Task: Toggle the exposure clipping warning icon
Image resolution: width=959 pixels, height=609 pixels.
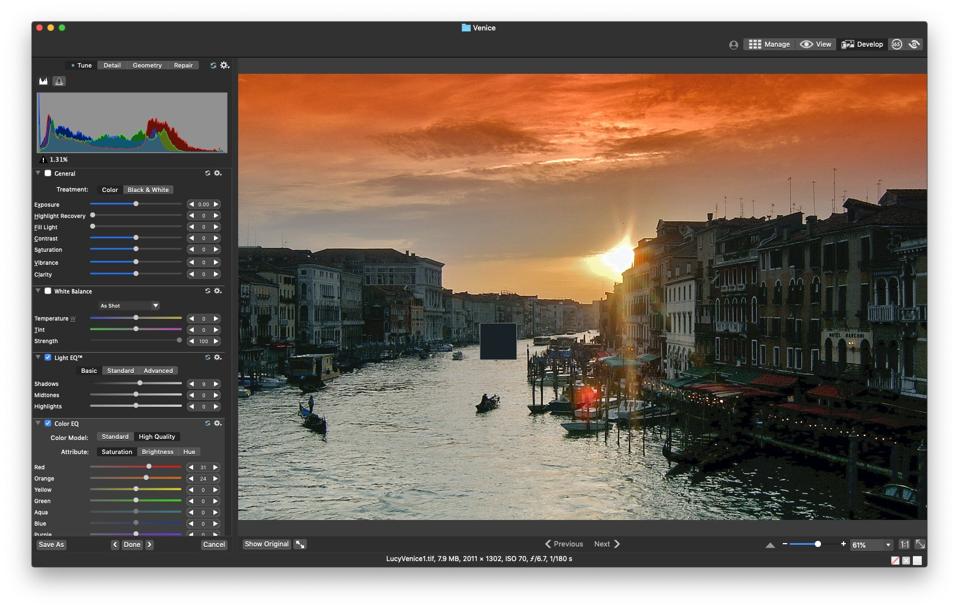Action: 59,81
